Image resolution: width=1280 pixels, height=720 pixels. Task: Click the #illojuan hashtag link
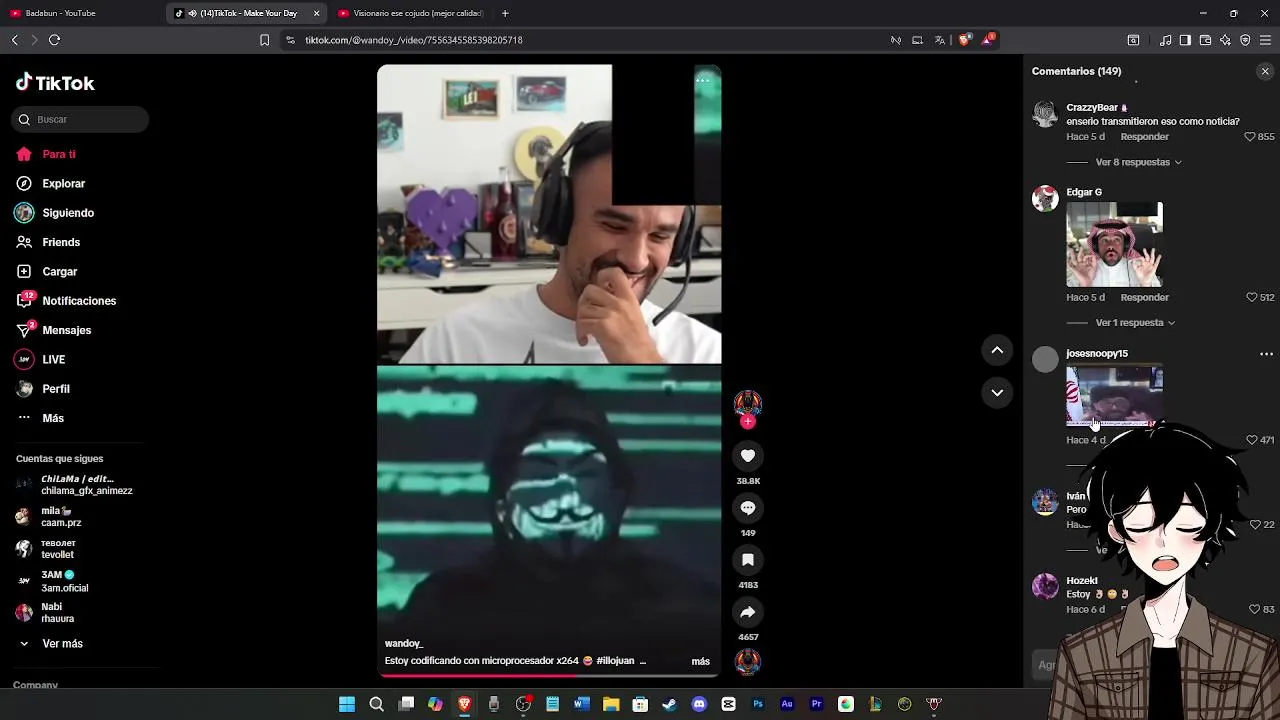[615, 661]
